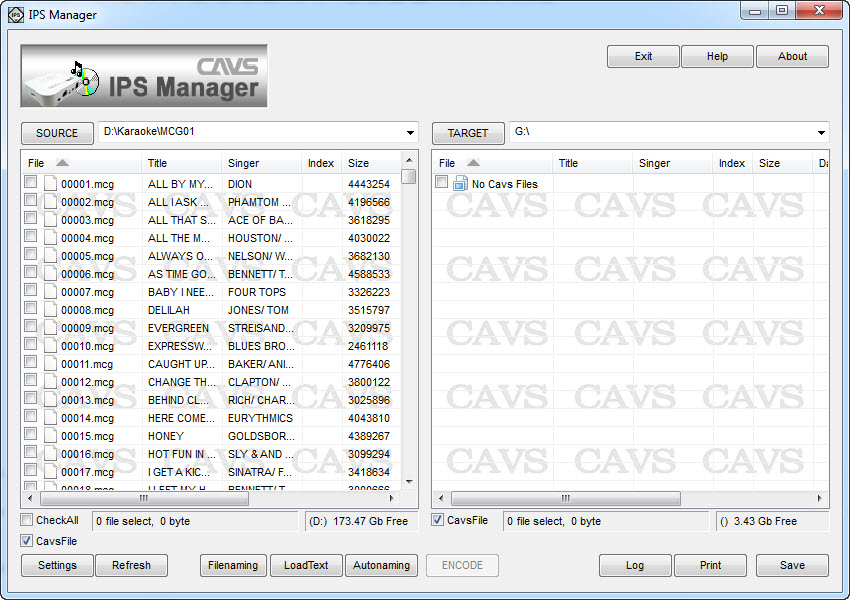This screenshot has height=600, width=850.
Task: Click the file icon for 00012.mcg
Action: [50, 382]
